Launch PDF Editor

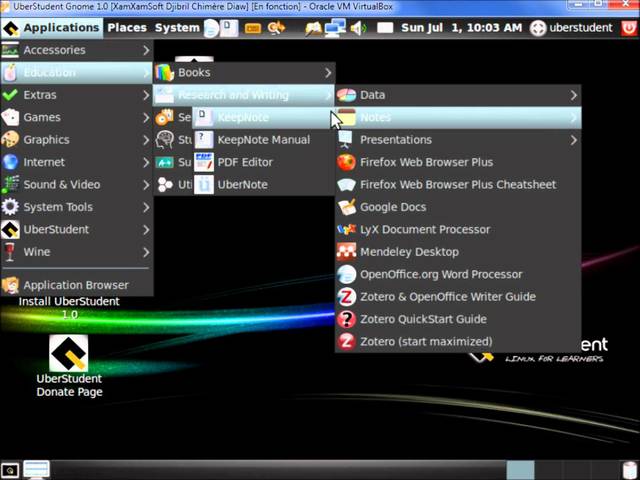click(264, 162)
